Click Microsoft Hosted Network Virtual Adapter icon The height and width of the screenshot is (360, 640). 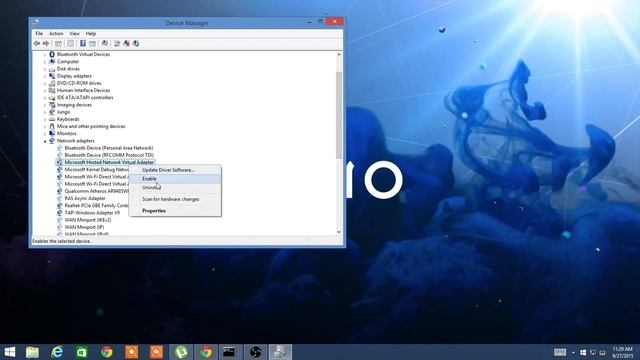click(60, 162)
